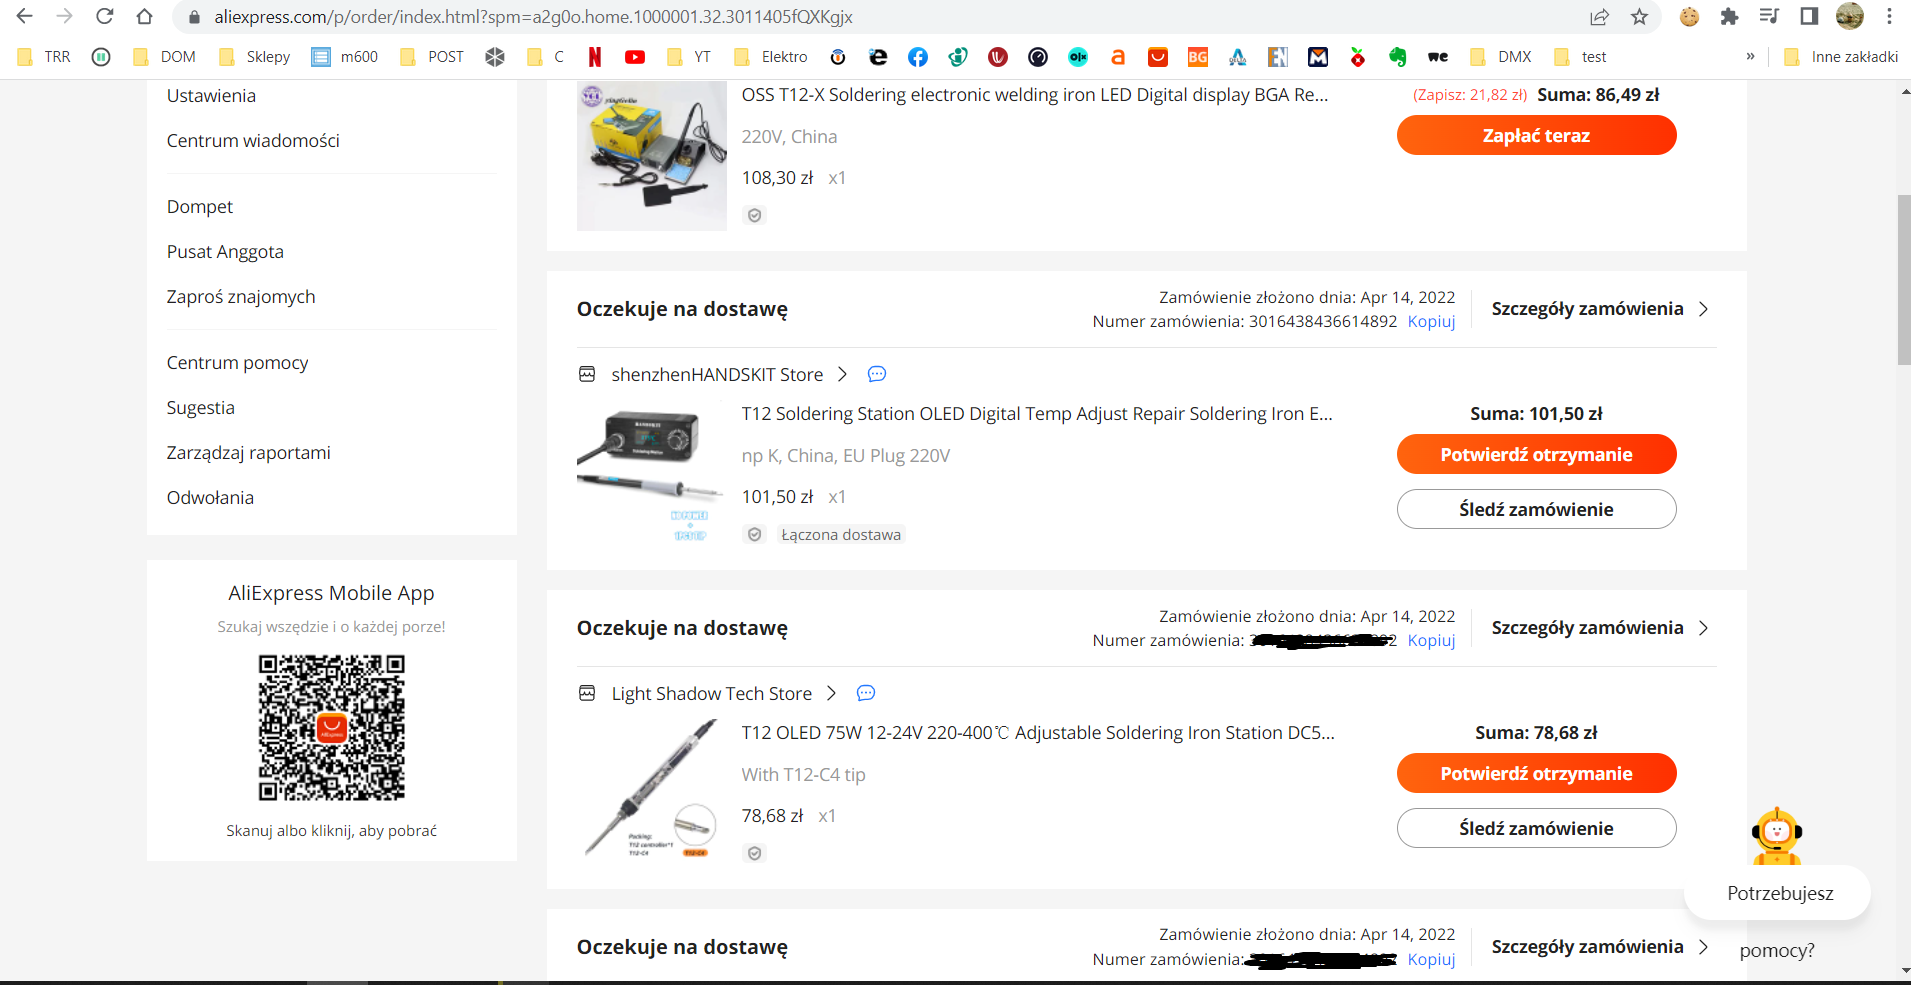Expand shenzhenHANDSKIT Store chevron

[x=842, y=374]
